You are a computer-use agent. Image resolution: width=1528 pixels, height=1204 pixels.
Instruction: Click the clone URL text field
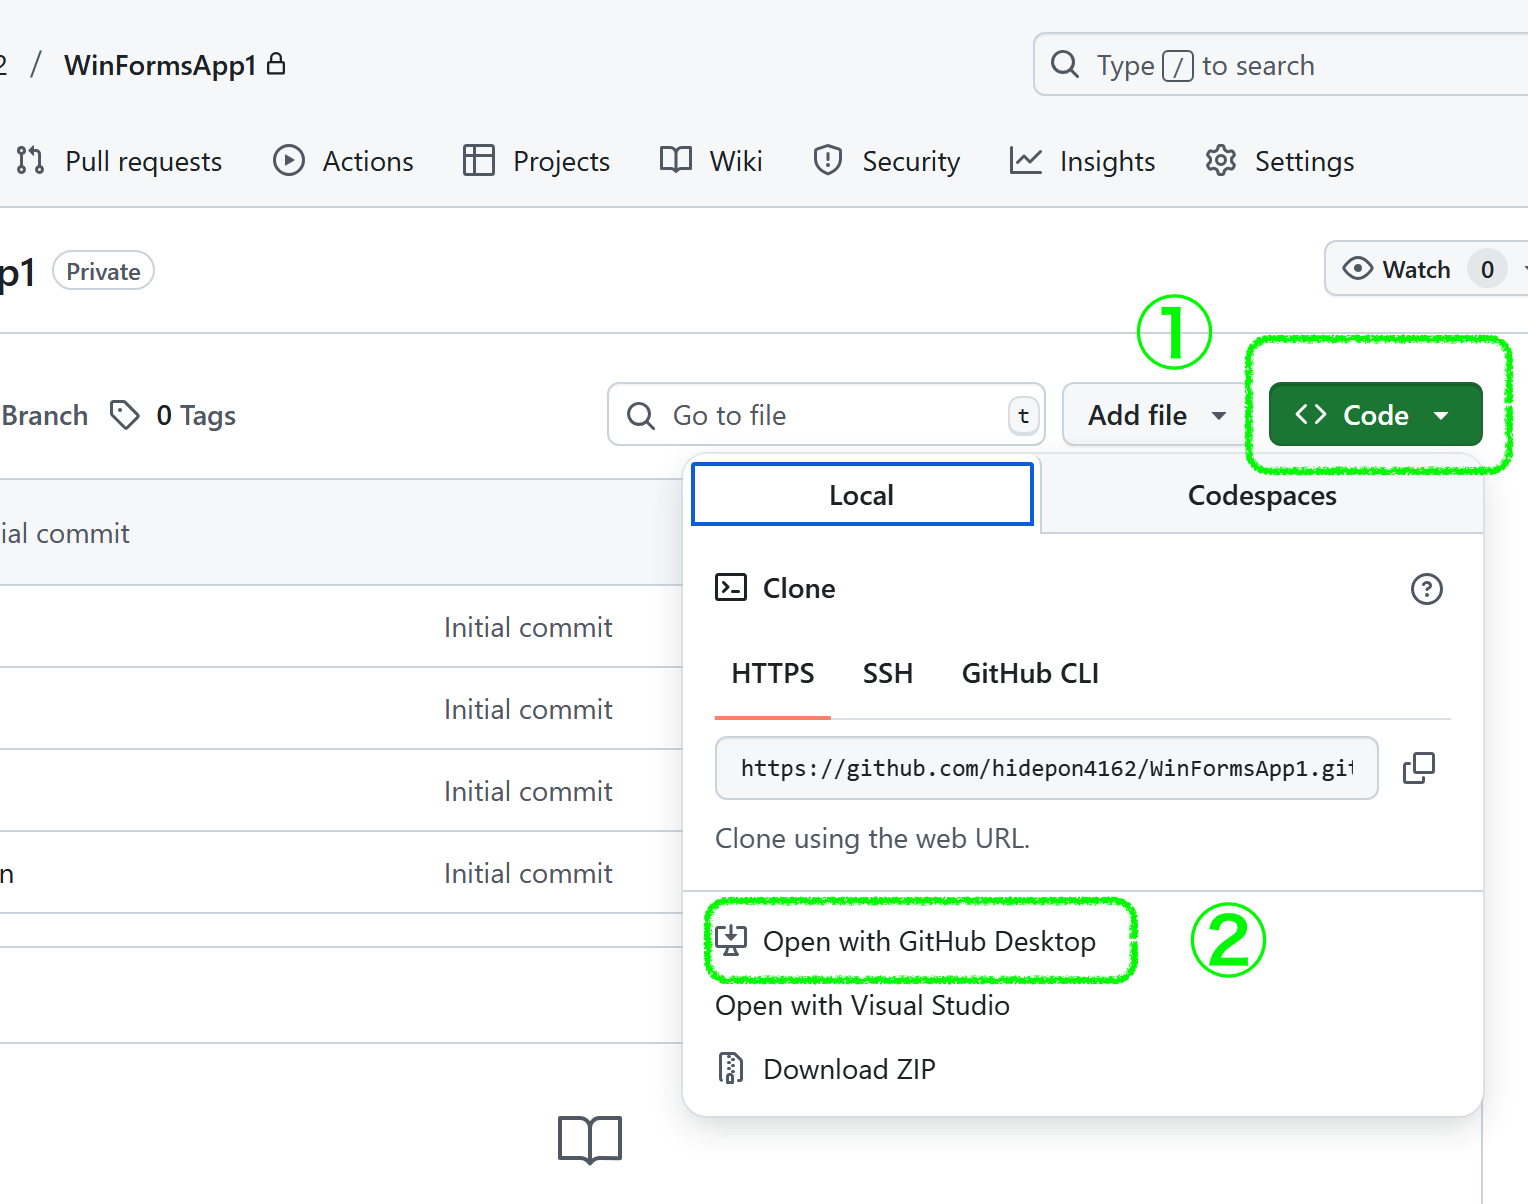pyautogui.click(x=1046, y=768)
